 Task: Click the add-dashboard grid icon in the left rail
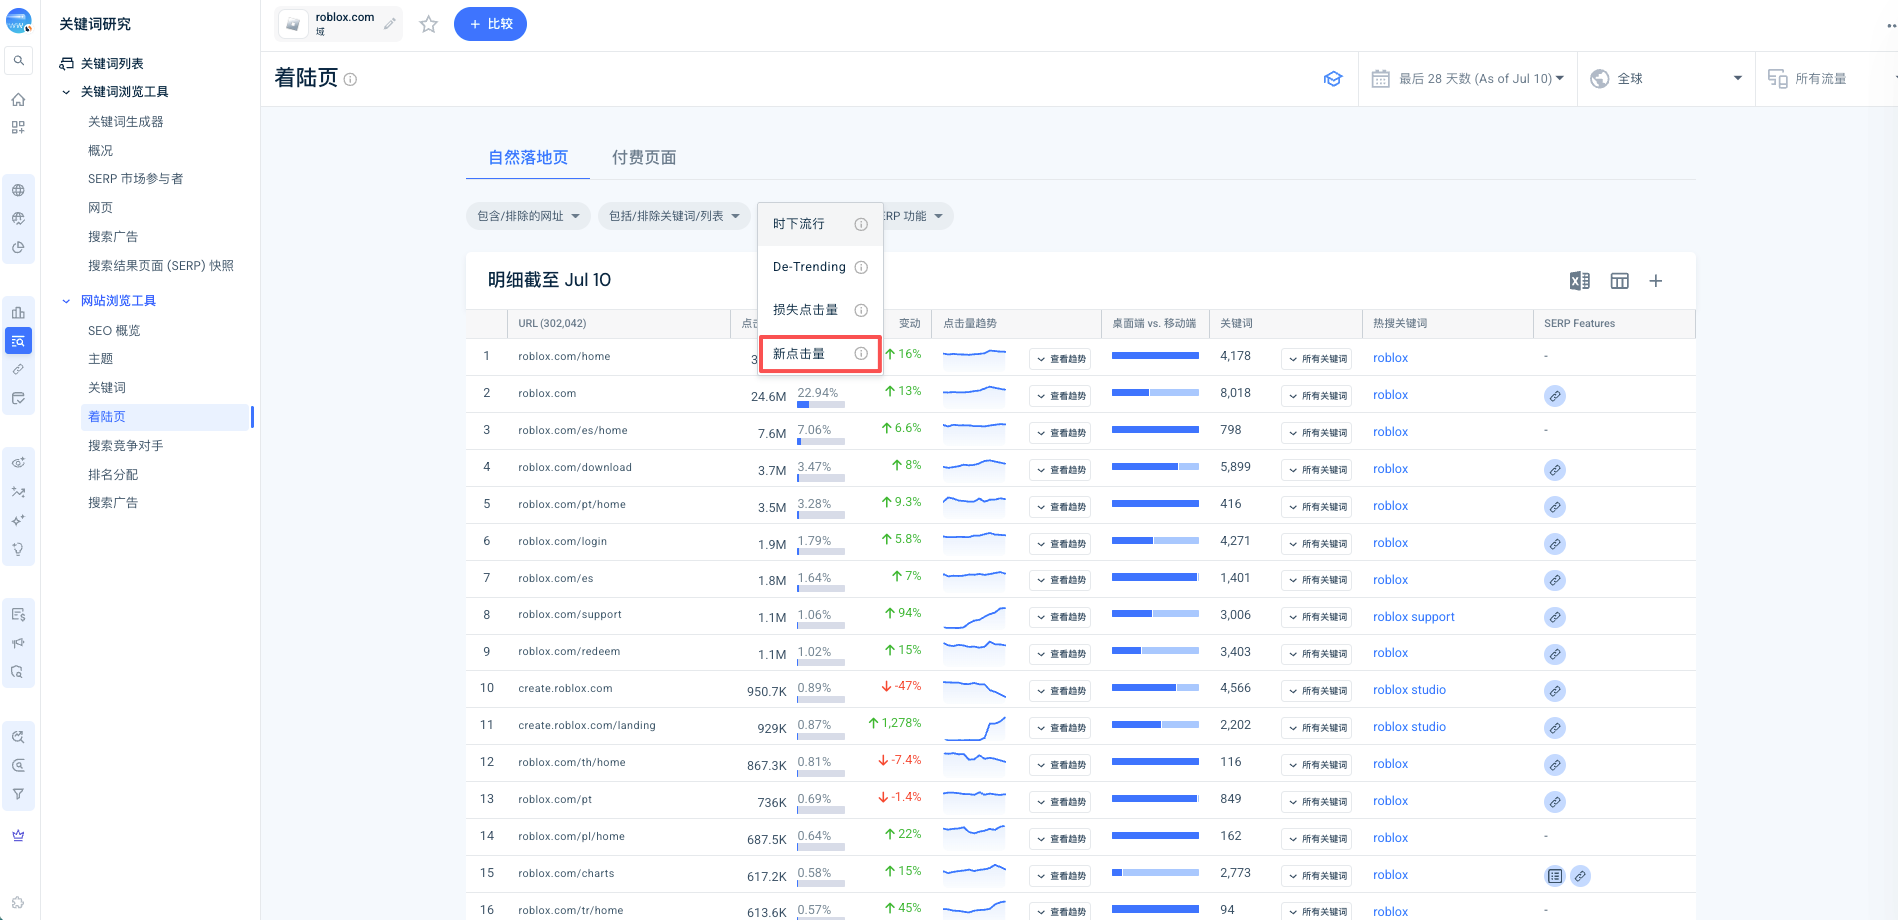(18, 128)
